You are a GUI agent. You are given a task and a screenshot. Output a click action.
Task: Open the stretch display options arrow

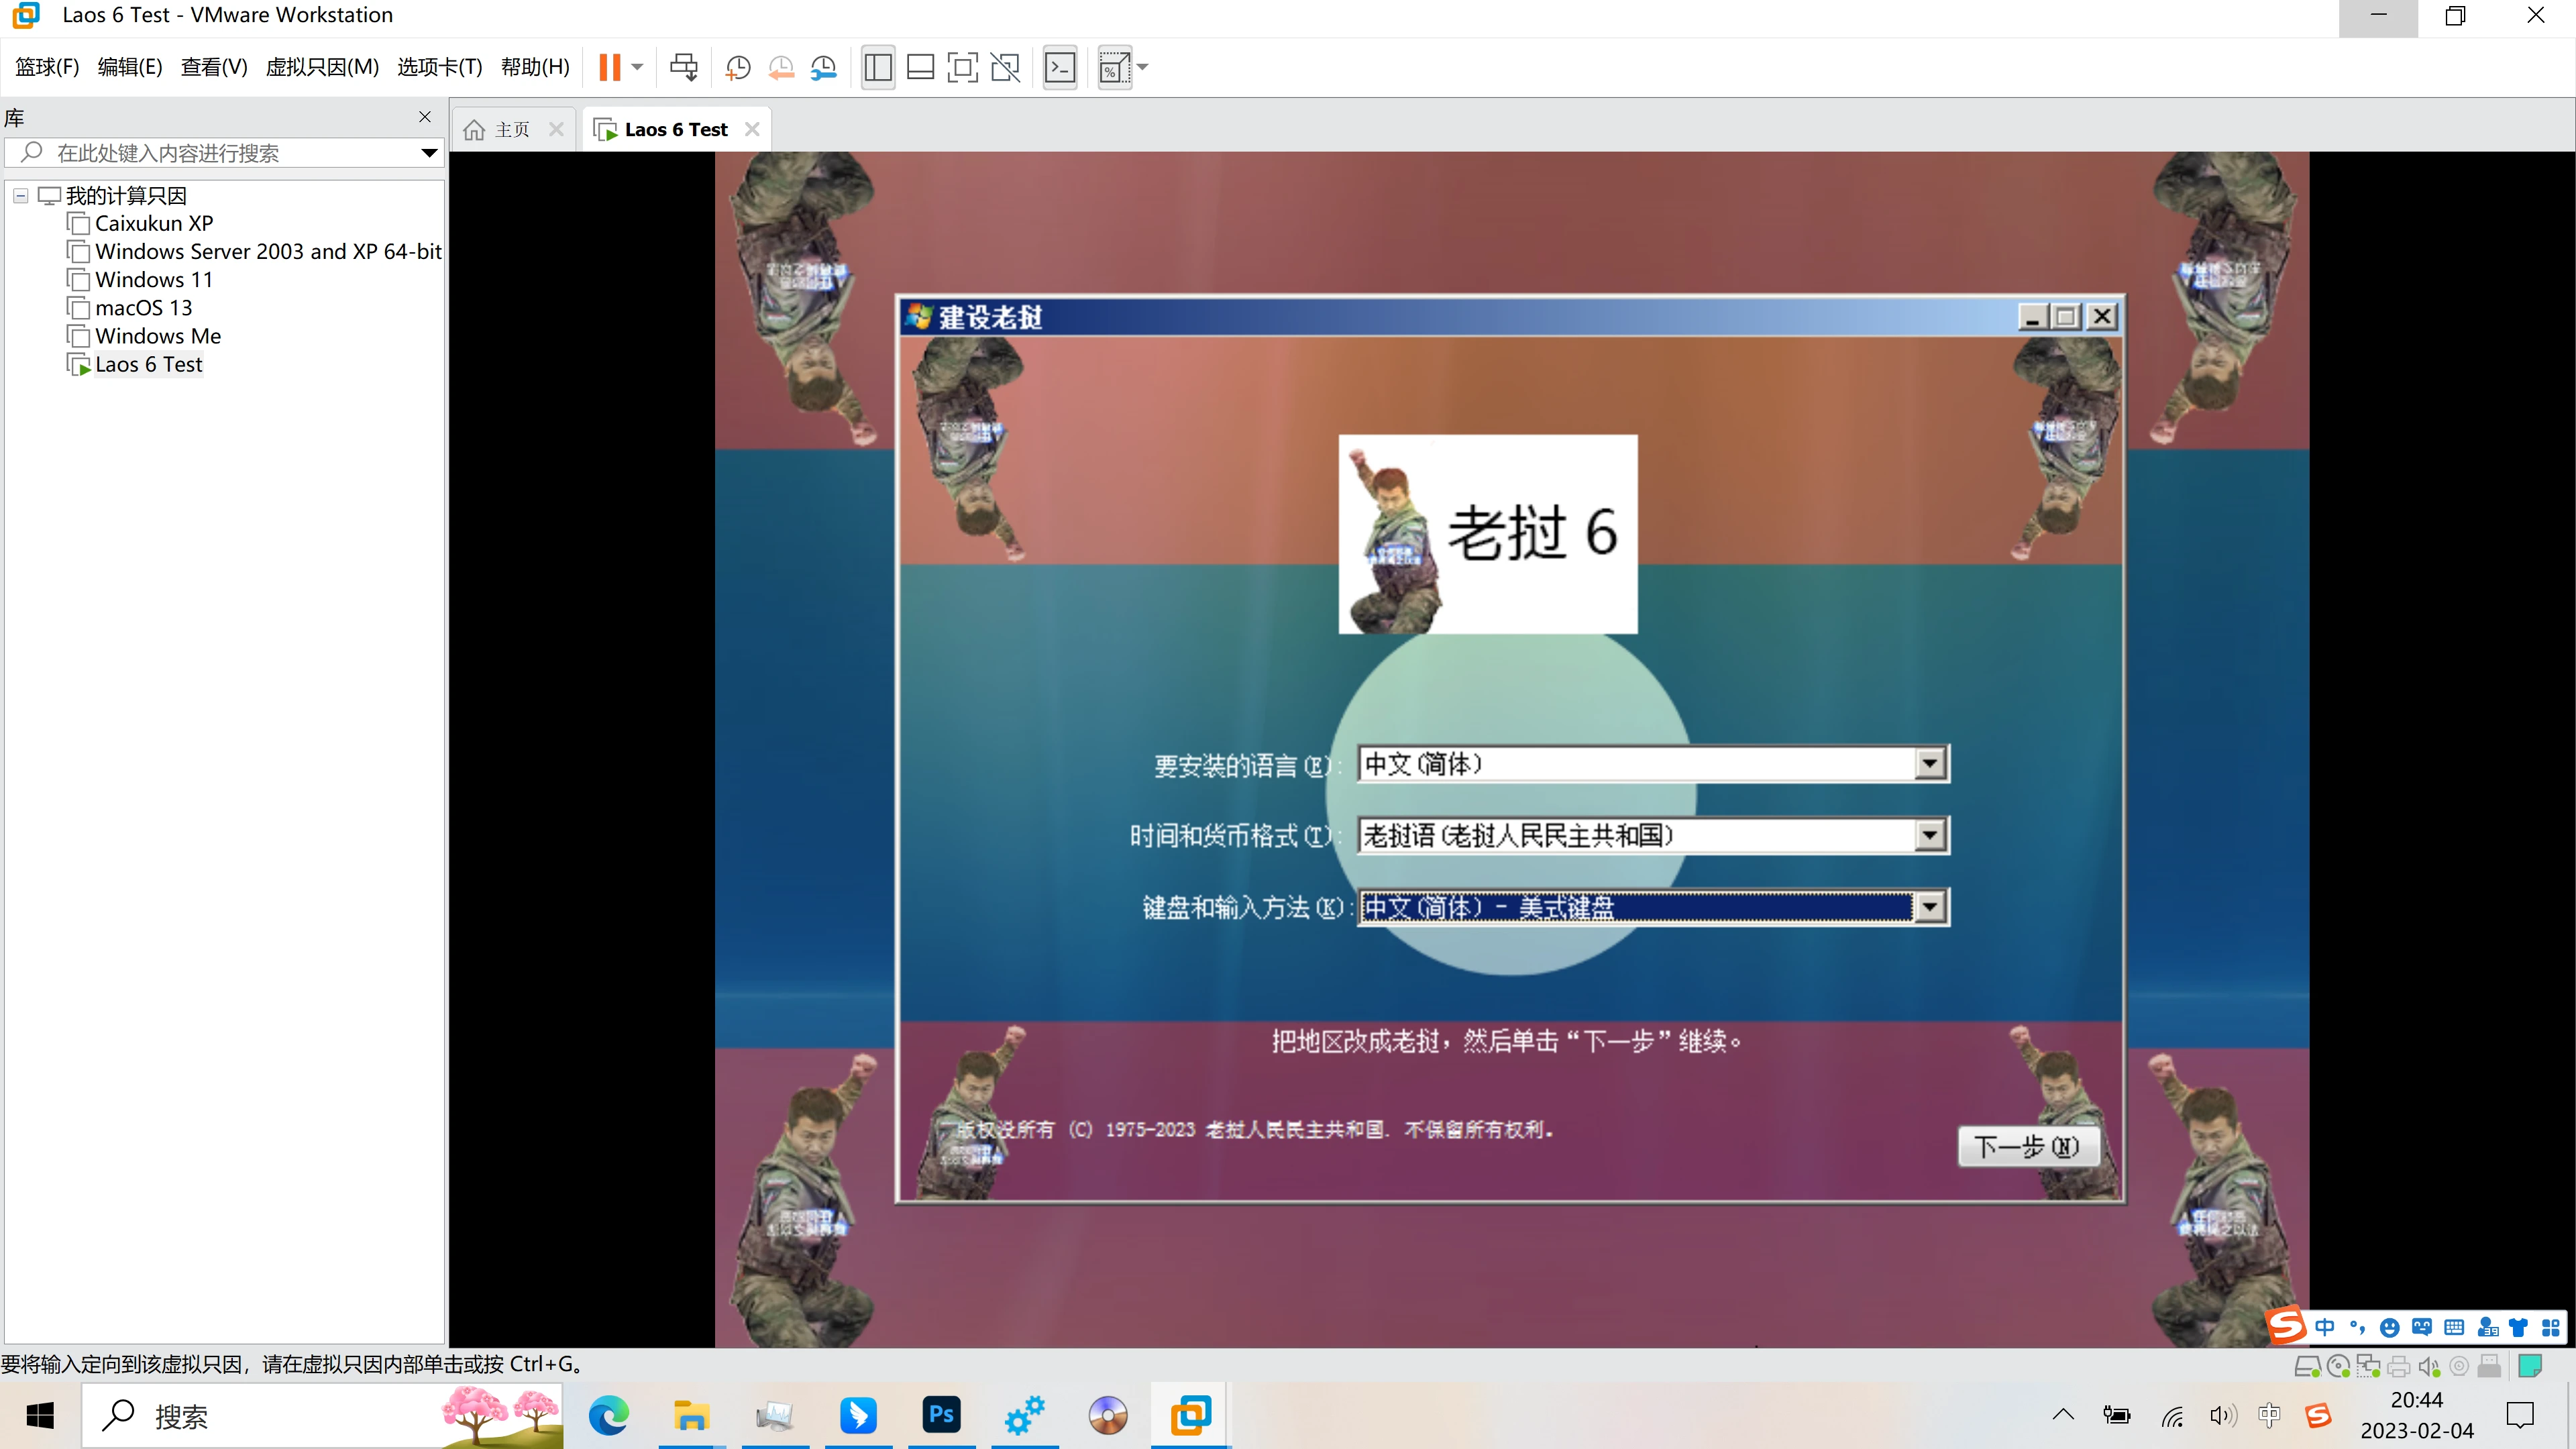click(1143, 67)
